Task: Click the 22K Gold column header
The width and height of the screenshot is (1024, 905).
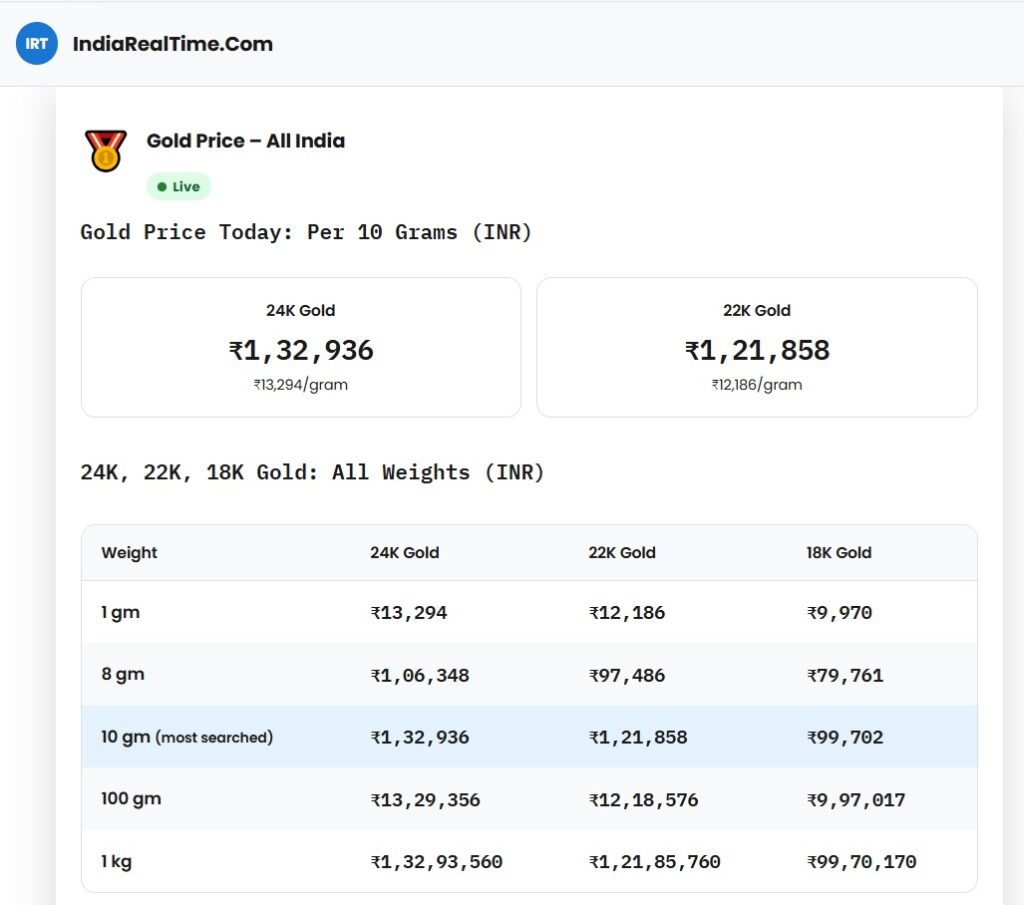Action: (622, 552)
